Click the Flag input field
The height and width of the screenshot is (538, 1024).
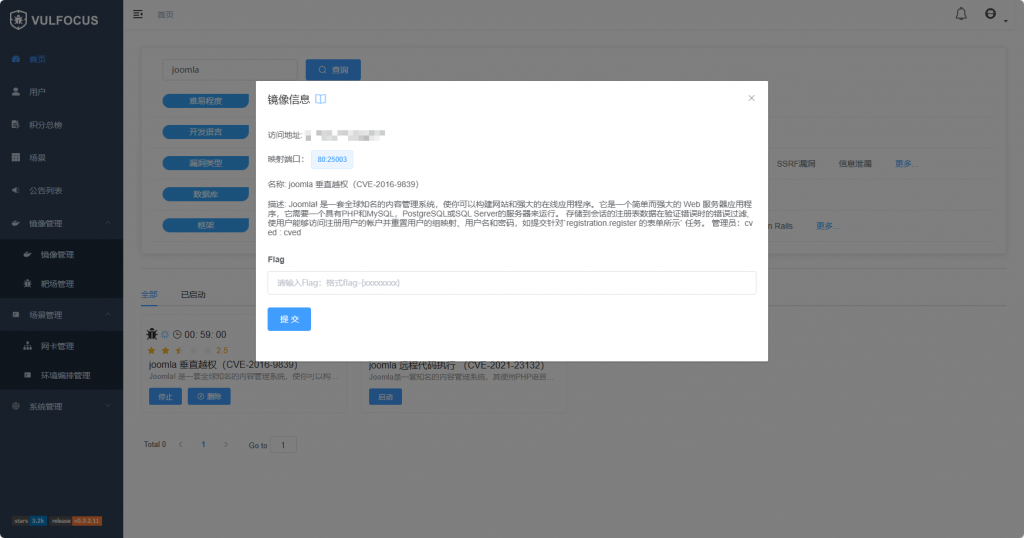click(511, 283)
